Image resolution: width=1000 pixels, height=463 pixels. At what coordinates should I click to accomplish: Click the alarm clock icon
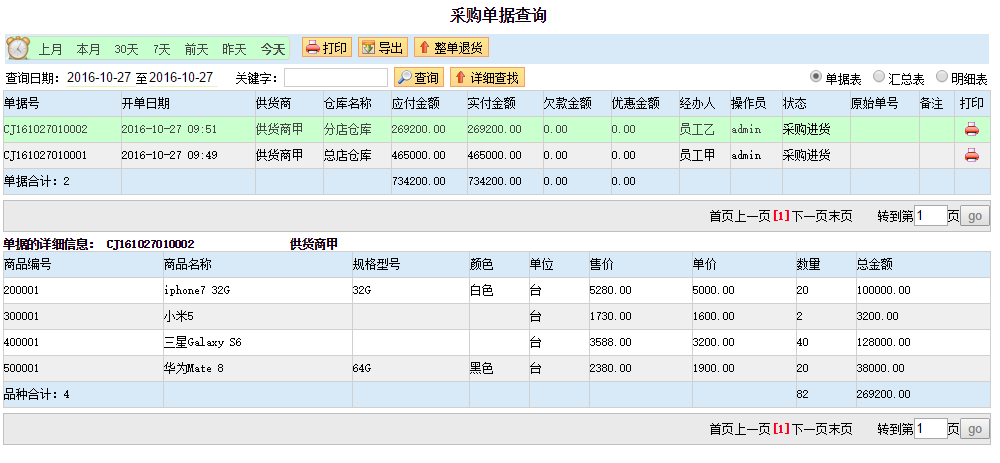(18, 48)
